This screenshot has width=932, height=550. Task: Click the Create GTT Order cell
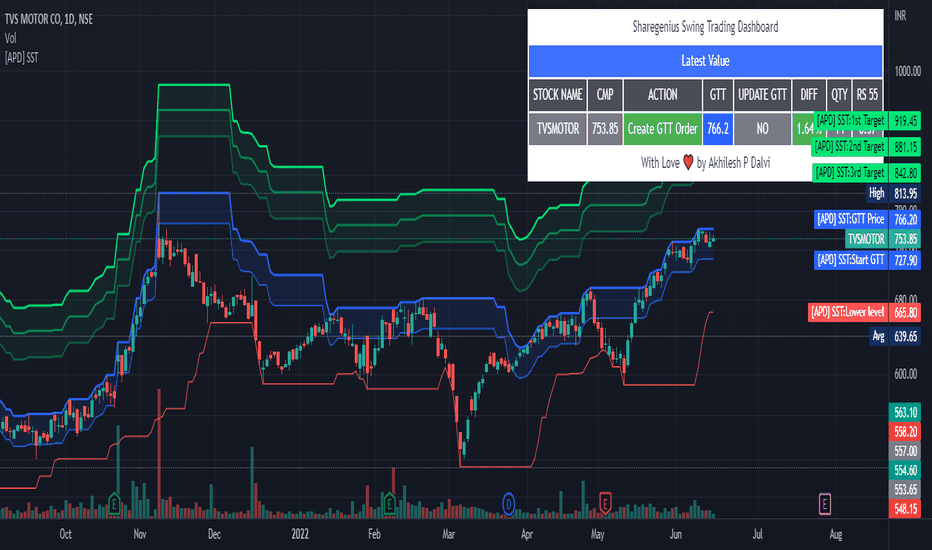click(662, 128)
